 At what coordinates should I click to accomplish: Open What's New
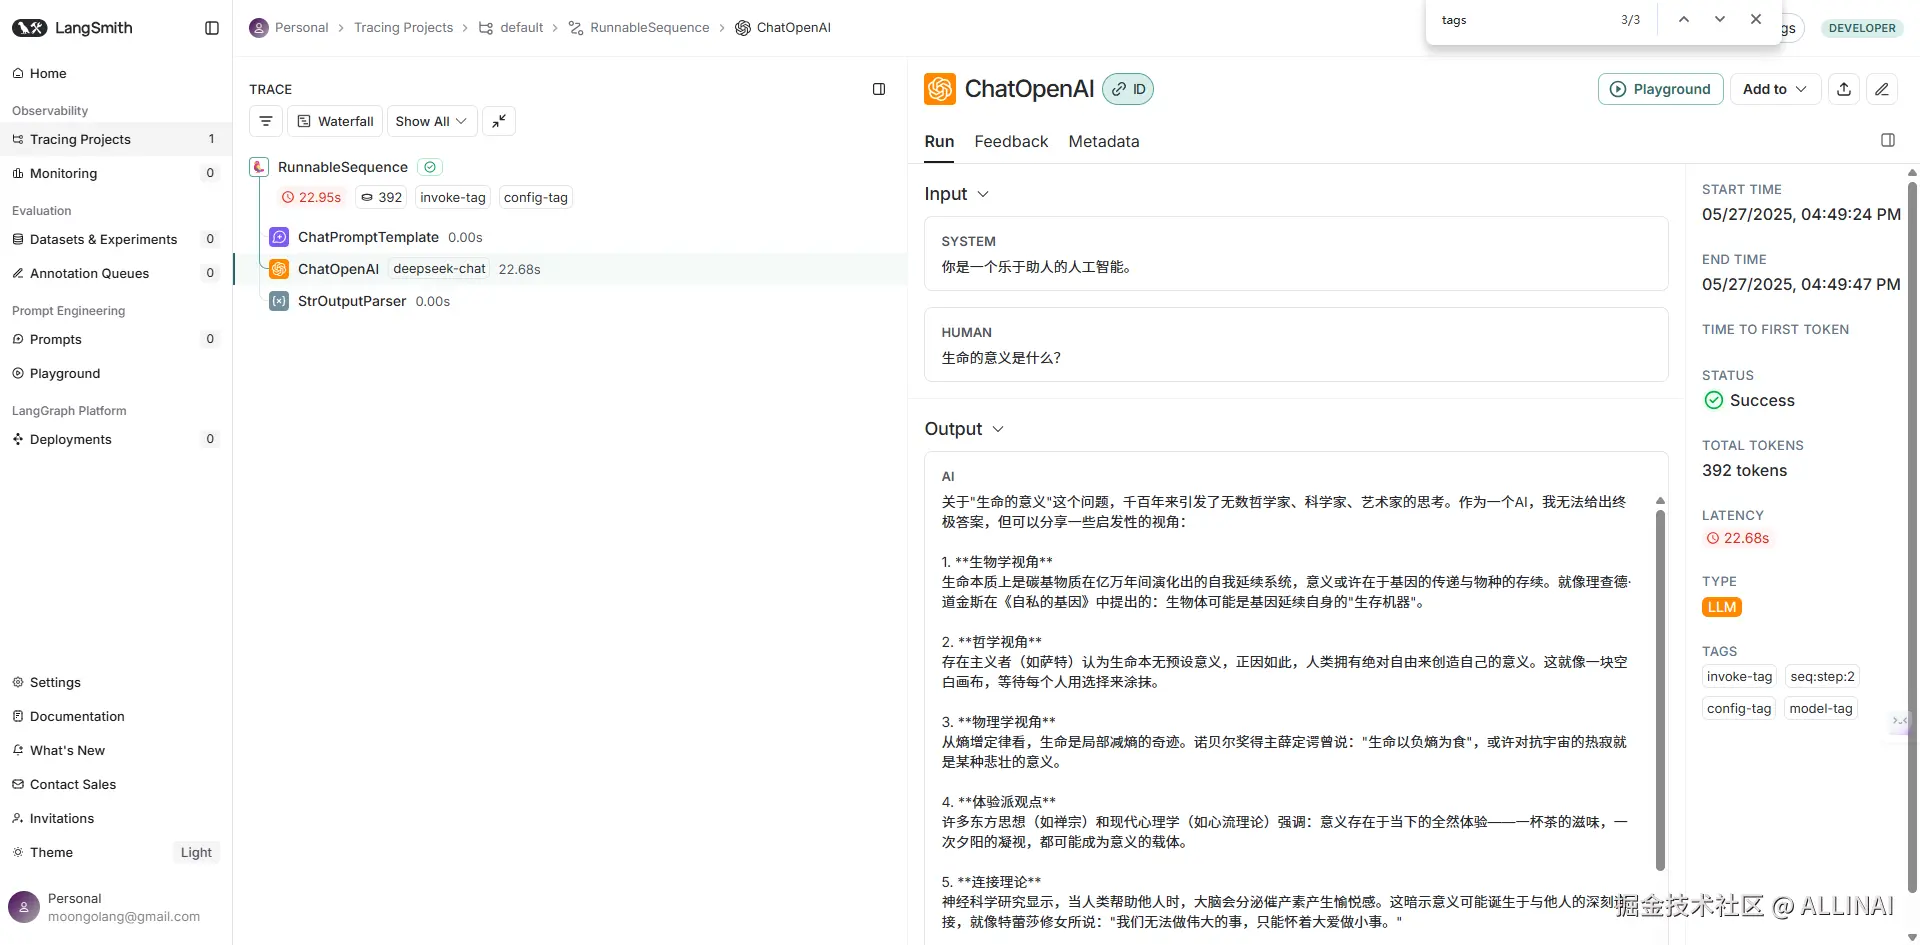[116, 750]
